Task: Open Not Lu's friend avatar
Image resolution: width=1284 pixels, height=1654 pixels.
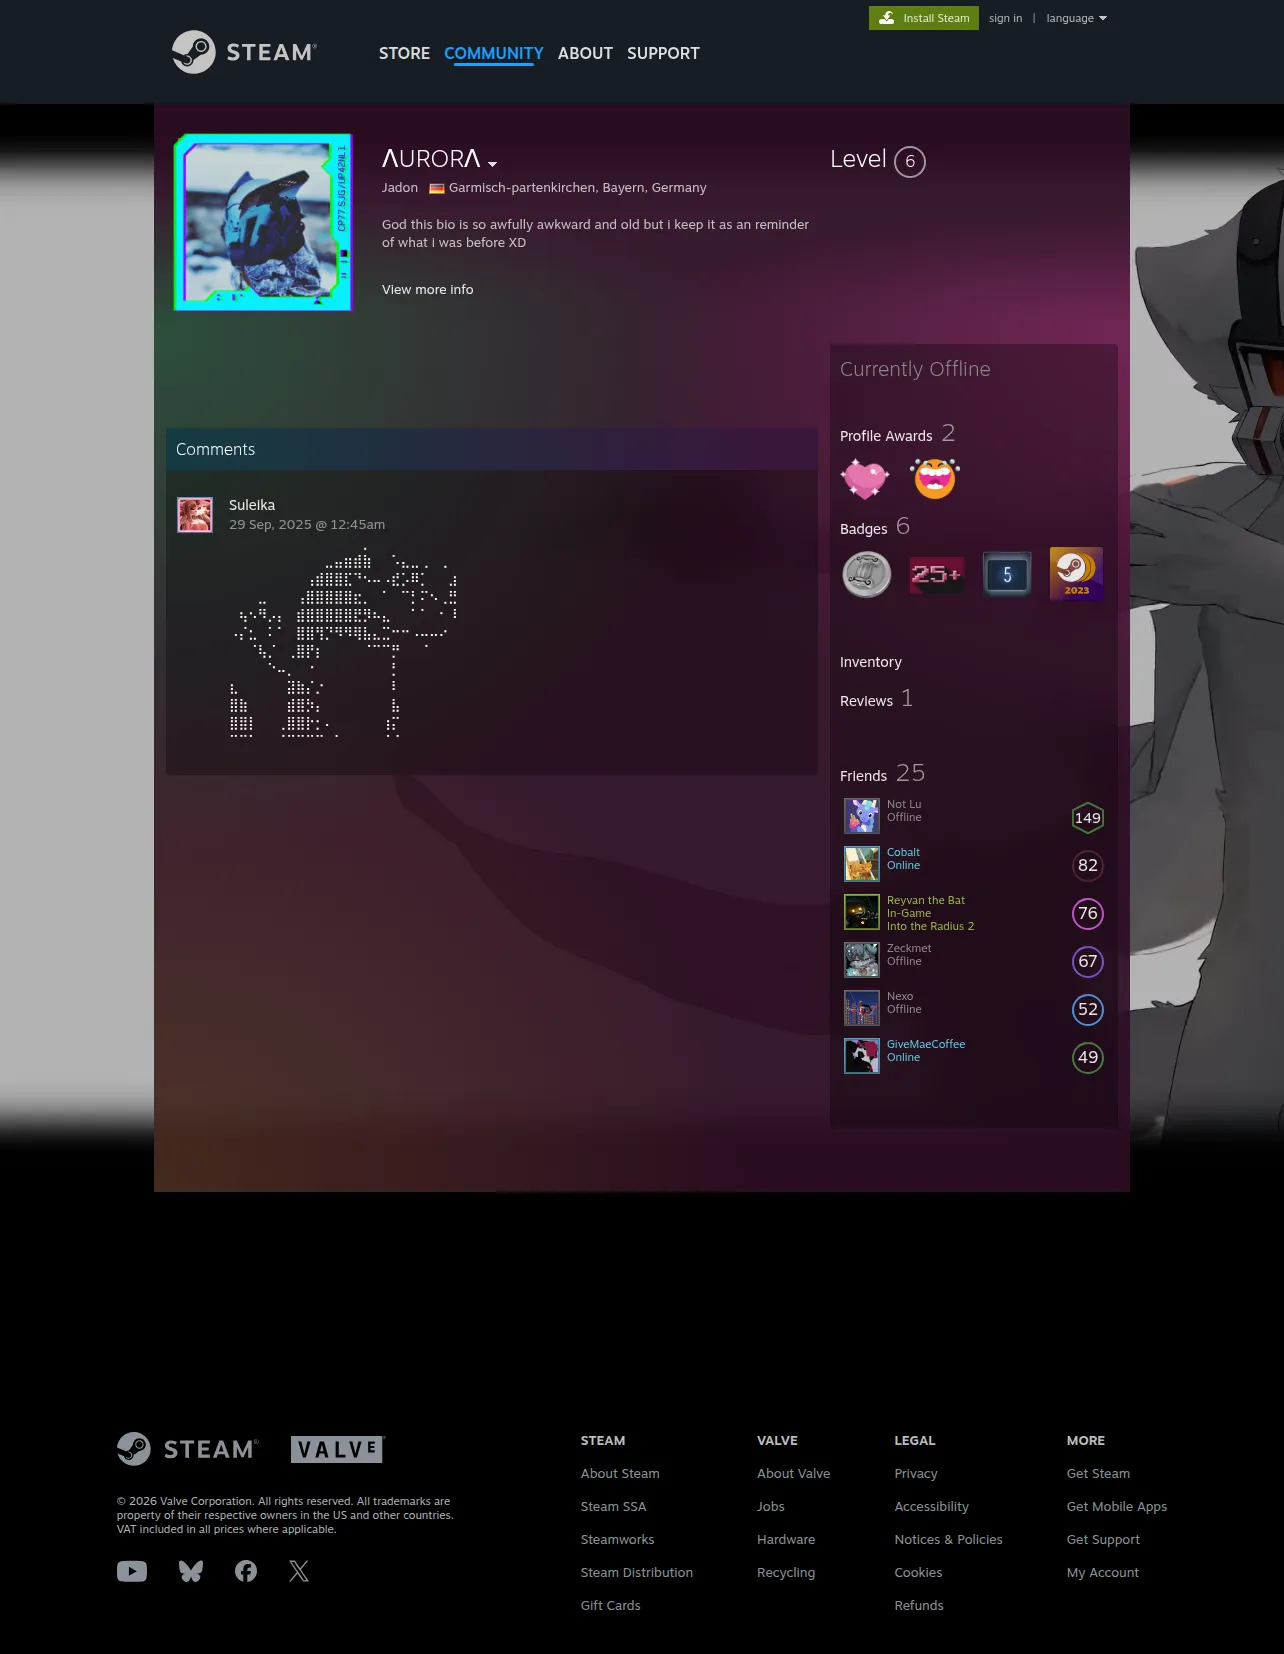Action: click(862, 816)
